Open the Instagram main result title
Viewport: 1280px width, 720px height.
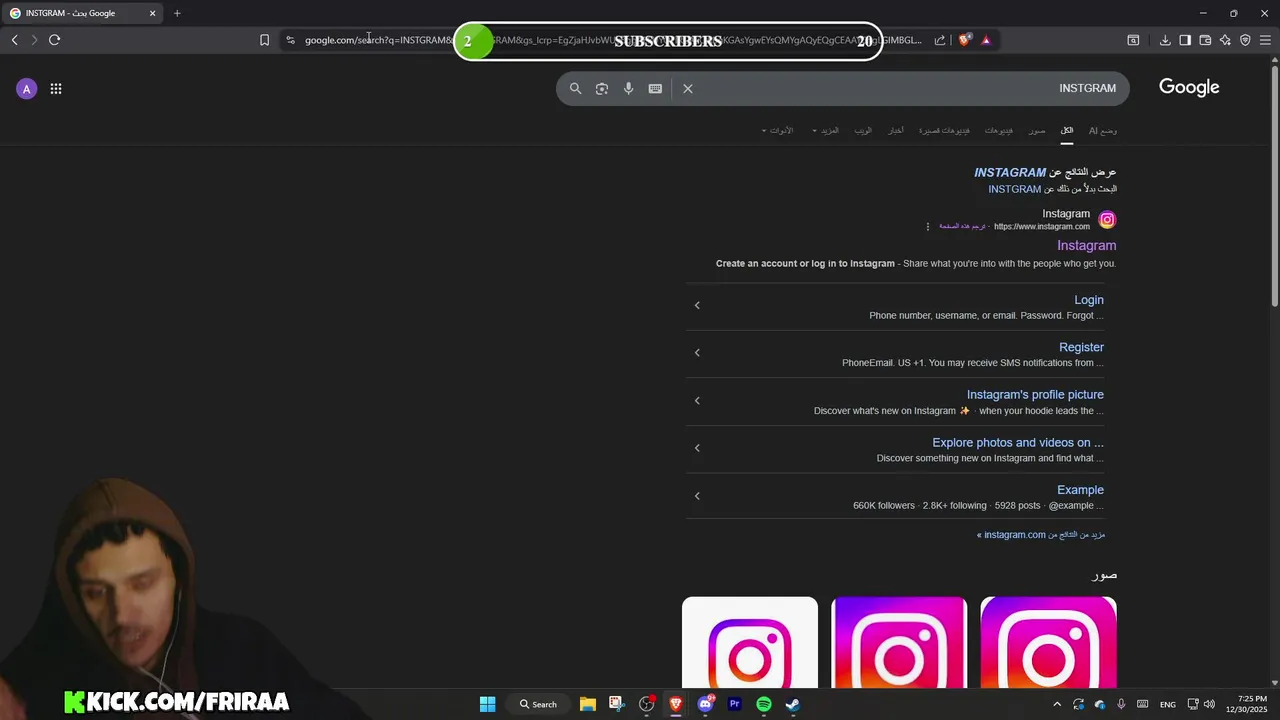pos(1086,245)
